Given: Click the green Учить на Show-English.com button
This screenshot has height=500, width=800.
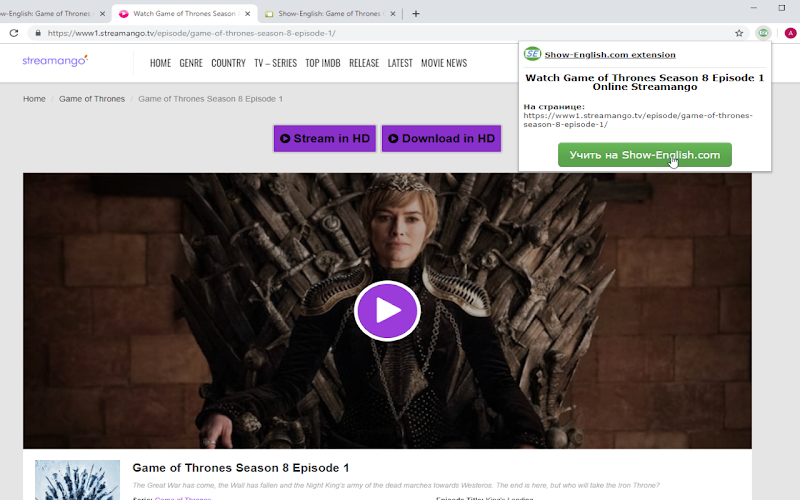Looking at the screenshot, I should (x=644, y=155).
